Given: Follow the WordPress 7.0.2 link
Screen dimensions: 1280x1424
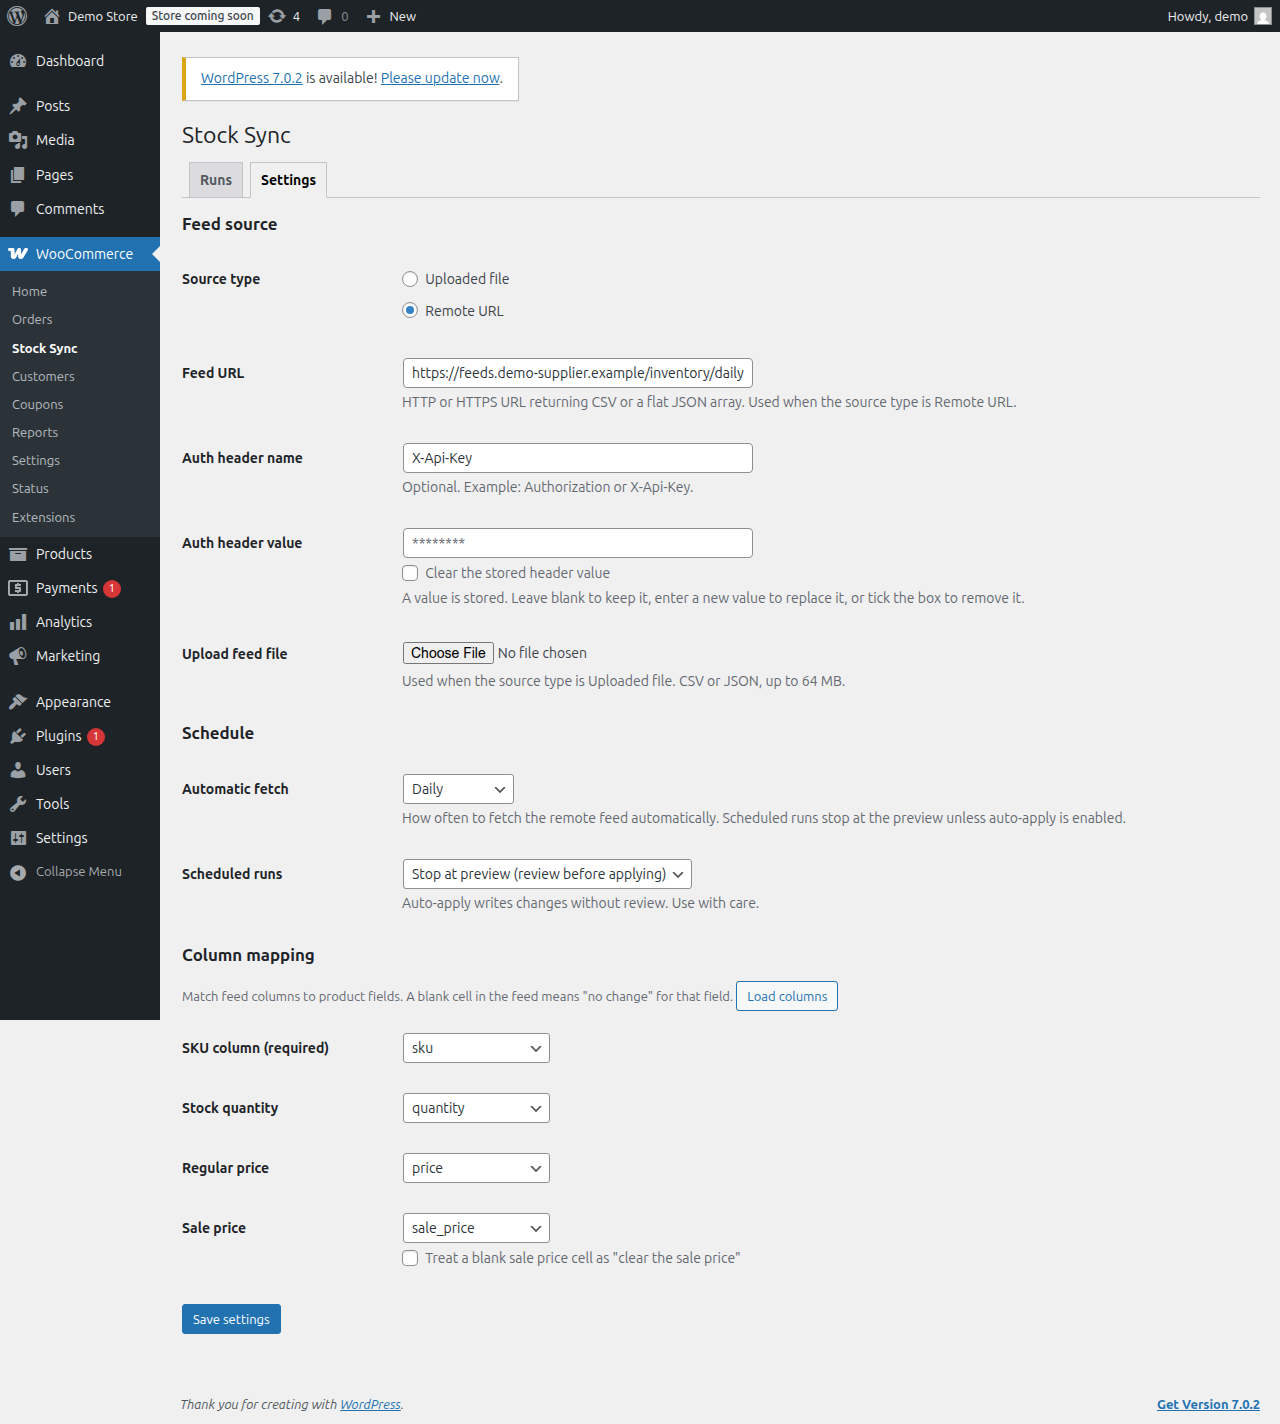Looking at the screenshot, I should pyautogui.click(x=251, y=78).
